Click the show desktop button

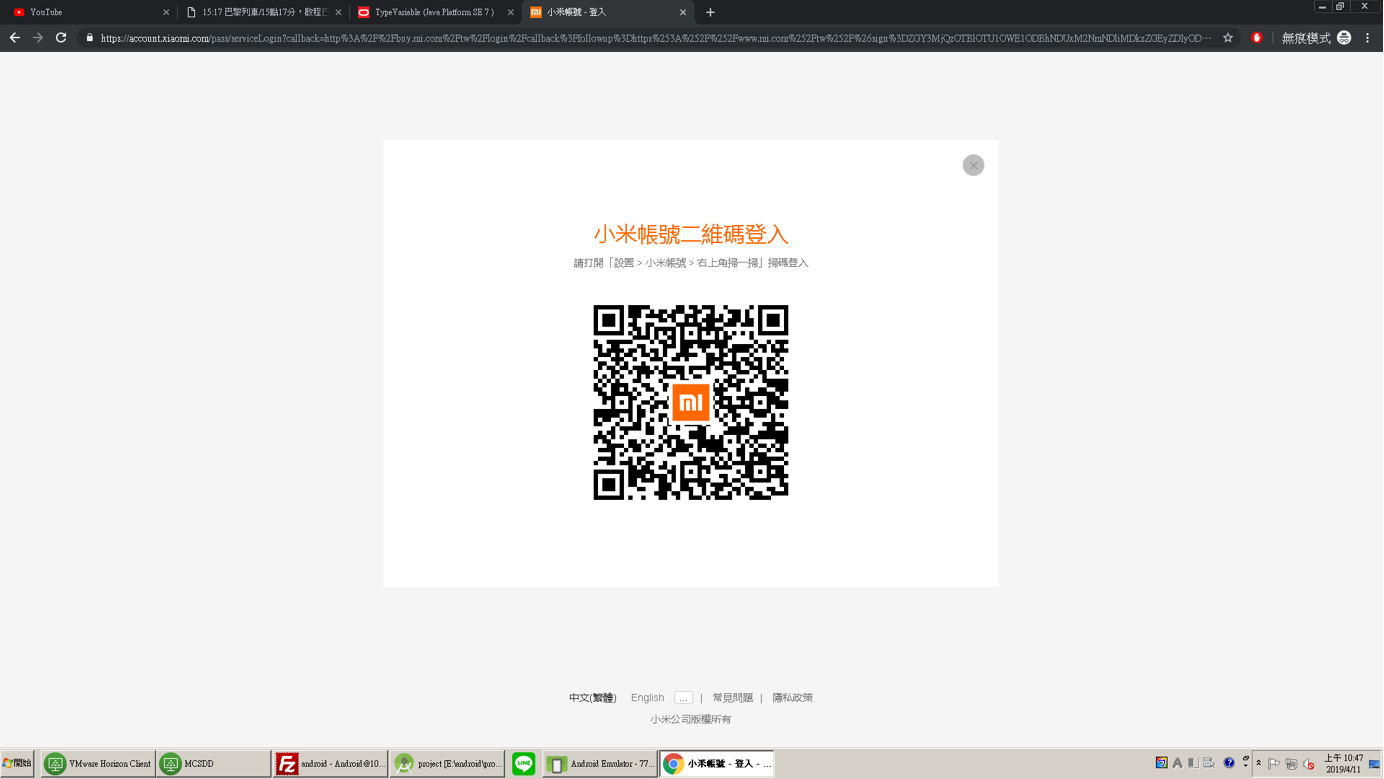[1374, 764]
